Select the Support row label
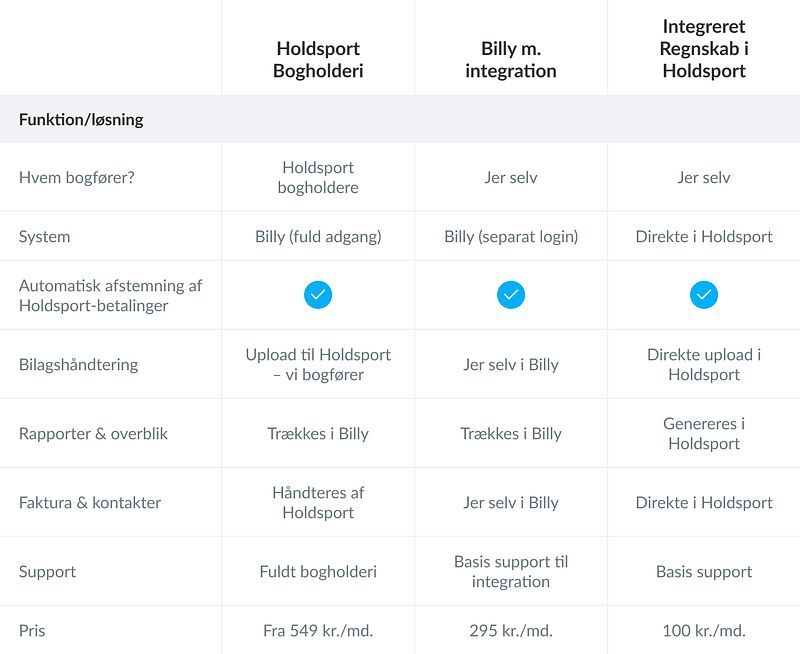 tap(47, 572)
